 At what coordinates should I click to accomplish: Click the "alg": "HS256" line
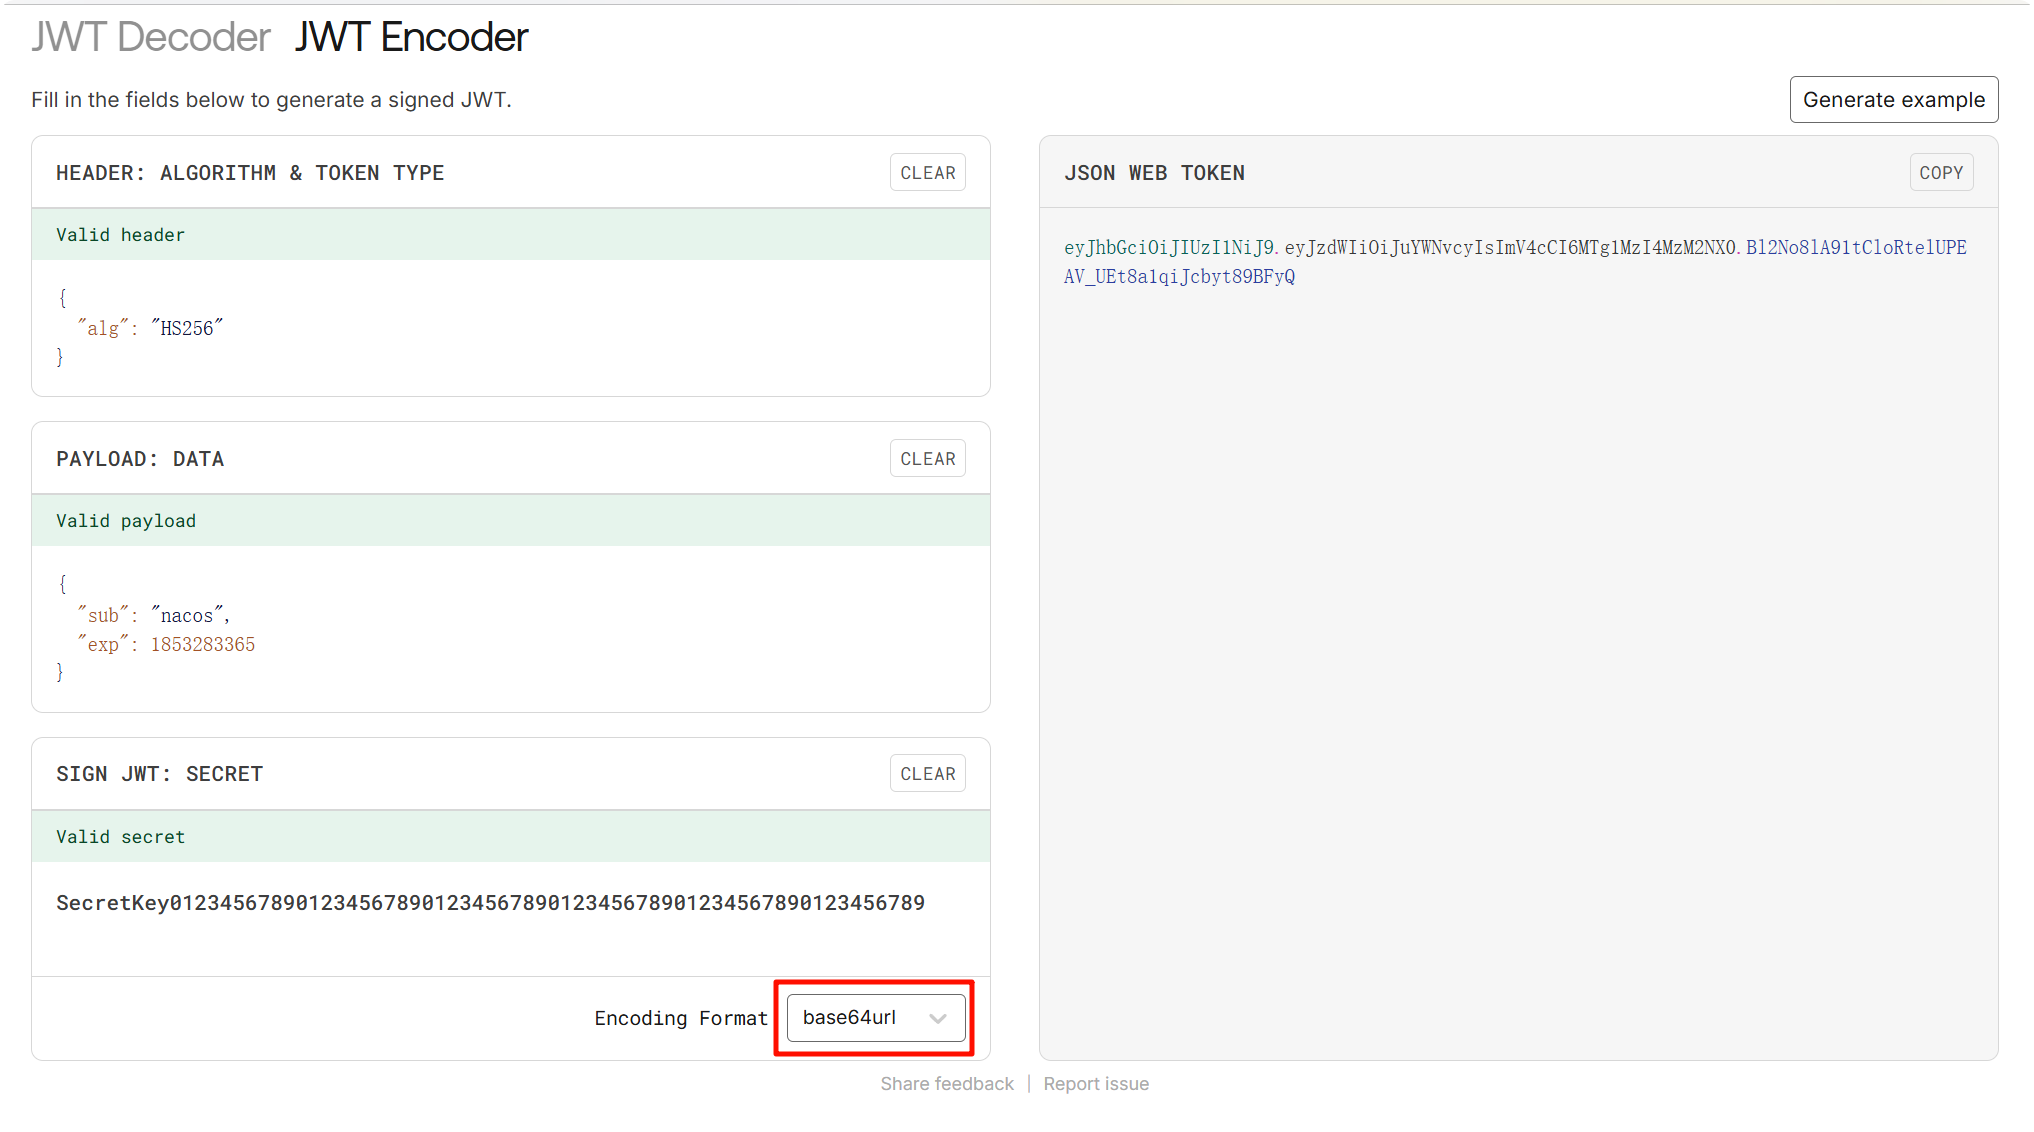coord(150,328)
